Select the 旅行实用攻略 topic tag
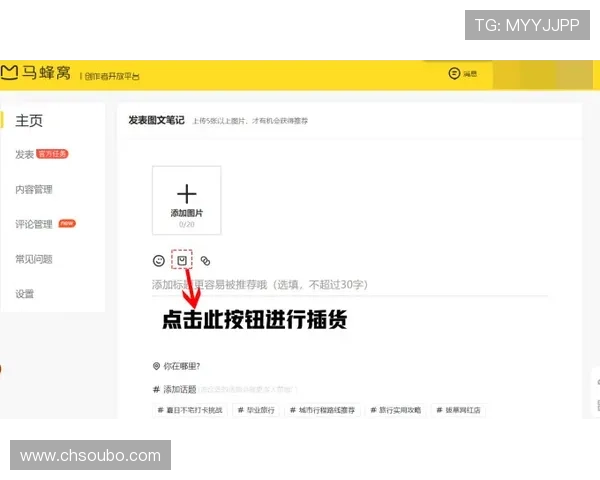This screenshot has height=480, width=600. coord(396,410)
